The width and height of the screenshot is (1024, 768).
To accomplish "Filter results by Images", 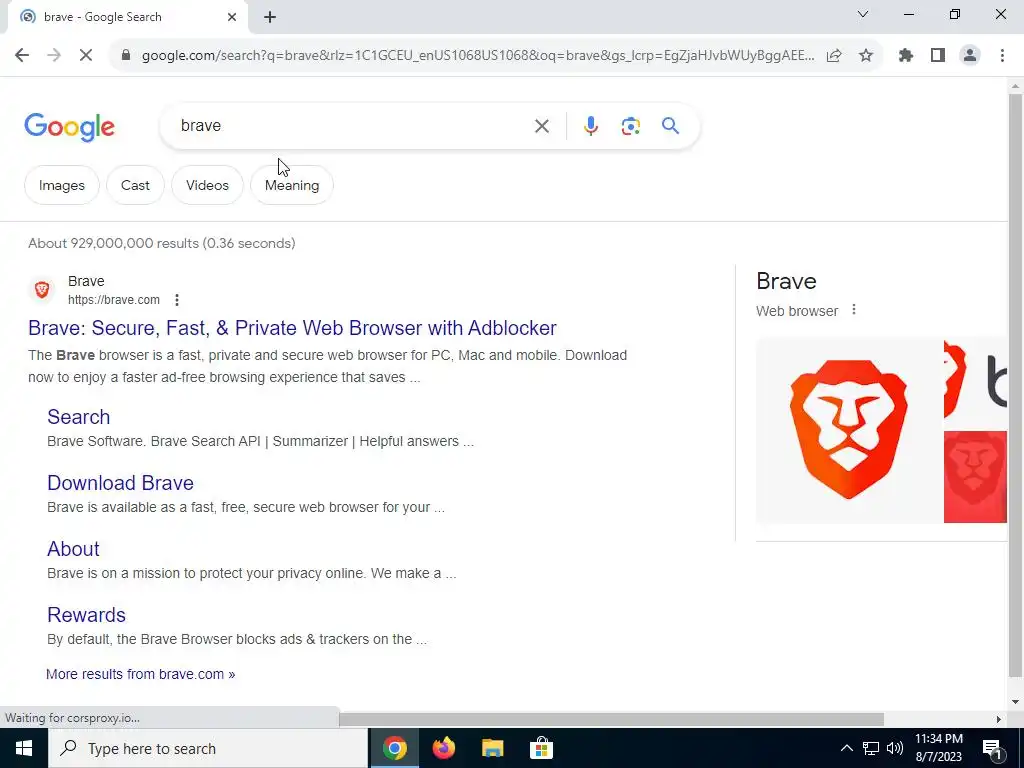I will pos(61,185).
